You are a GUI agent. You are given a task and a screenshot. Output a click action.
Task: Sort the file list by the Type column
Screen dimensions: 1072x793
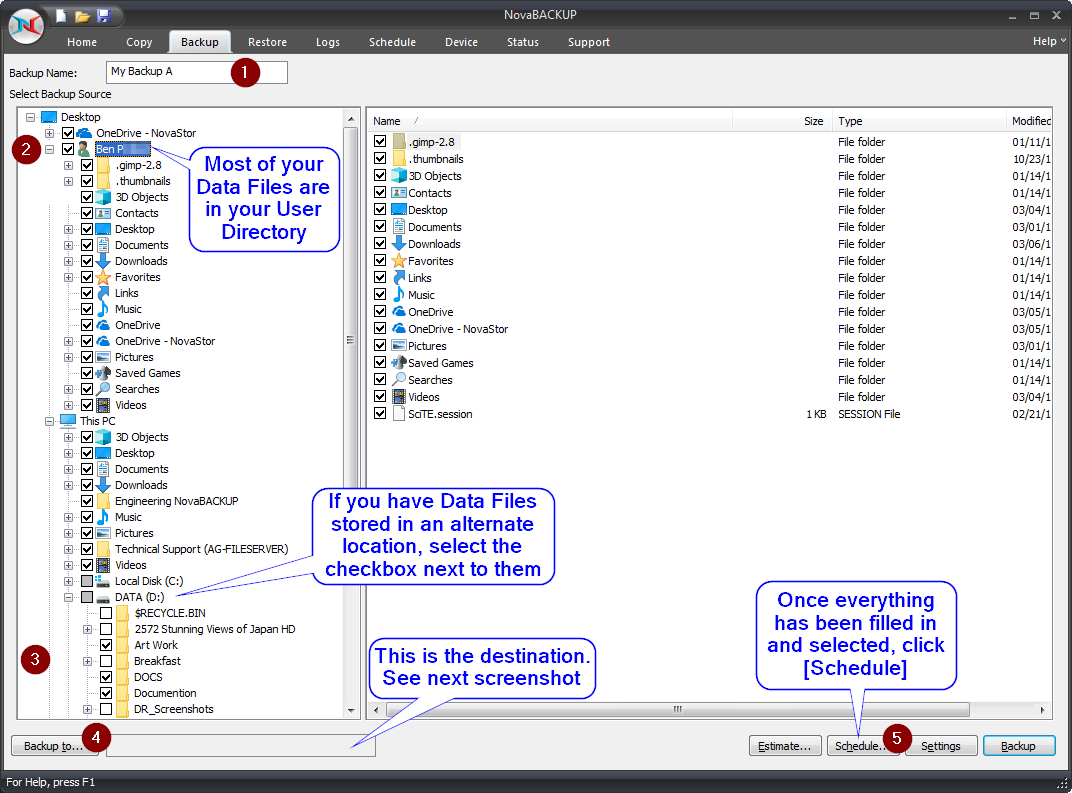click(x=920, y=121)
